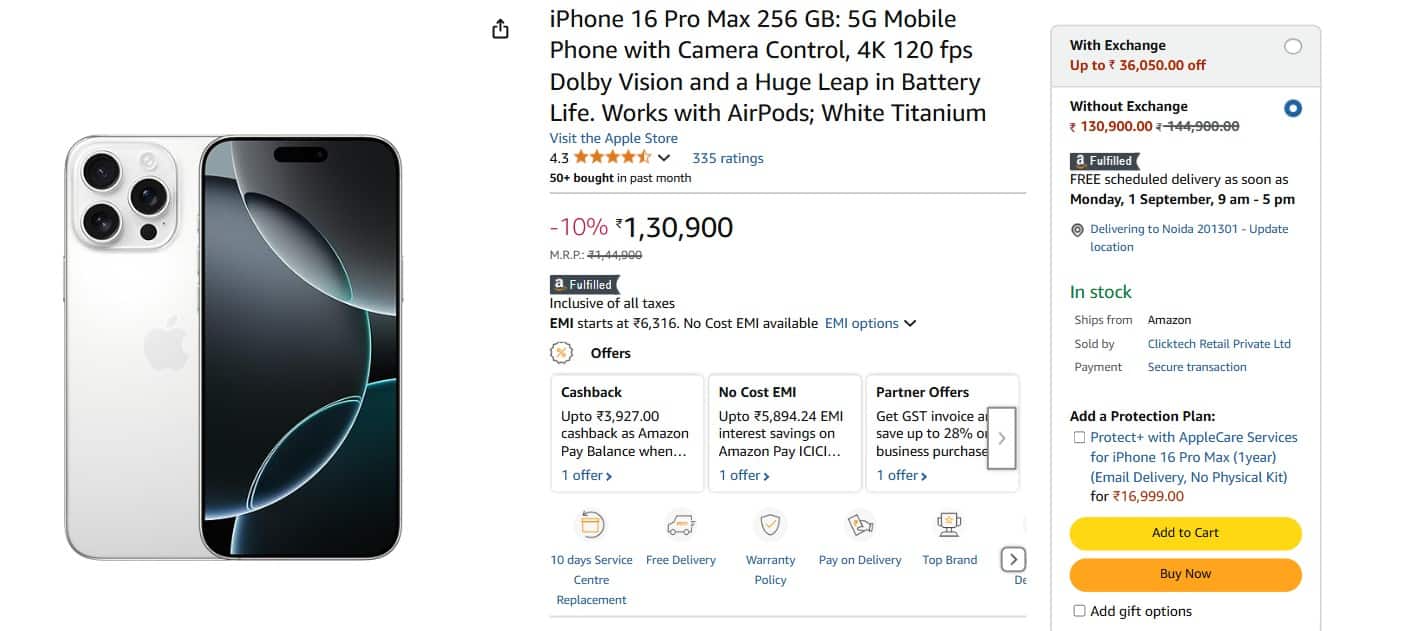The width and height of the screenshot is (1414, 631).
Task: Check the Protect+ with AppleCare checkbox
Action: [x=1079, y=437]
